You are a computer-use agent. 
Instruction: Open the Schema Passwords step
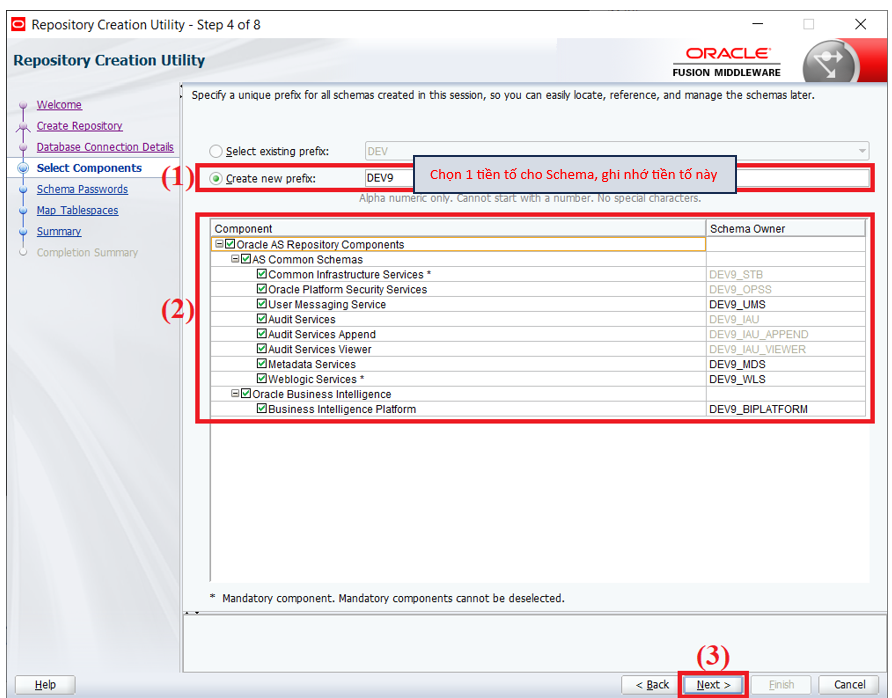tap(82, 189)
